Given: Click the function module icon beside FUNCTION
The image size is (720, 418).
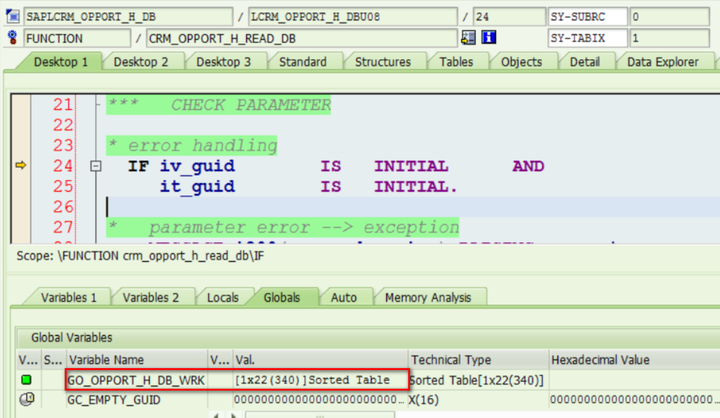Looking at the screenshot, I should pos(12,38).
